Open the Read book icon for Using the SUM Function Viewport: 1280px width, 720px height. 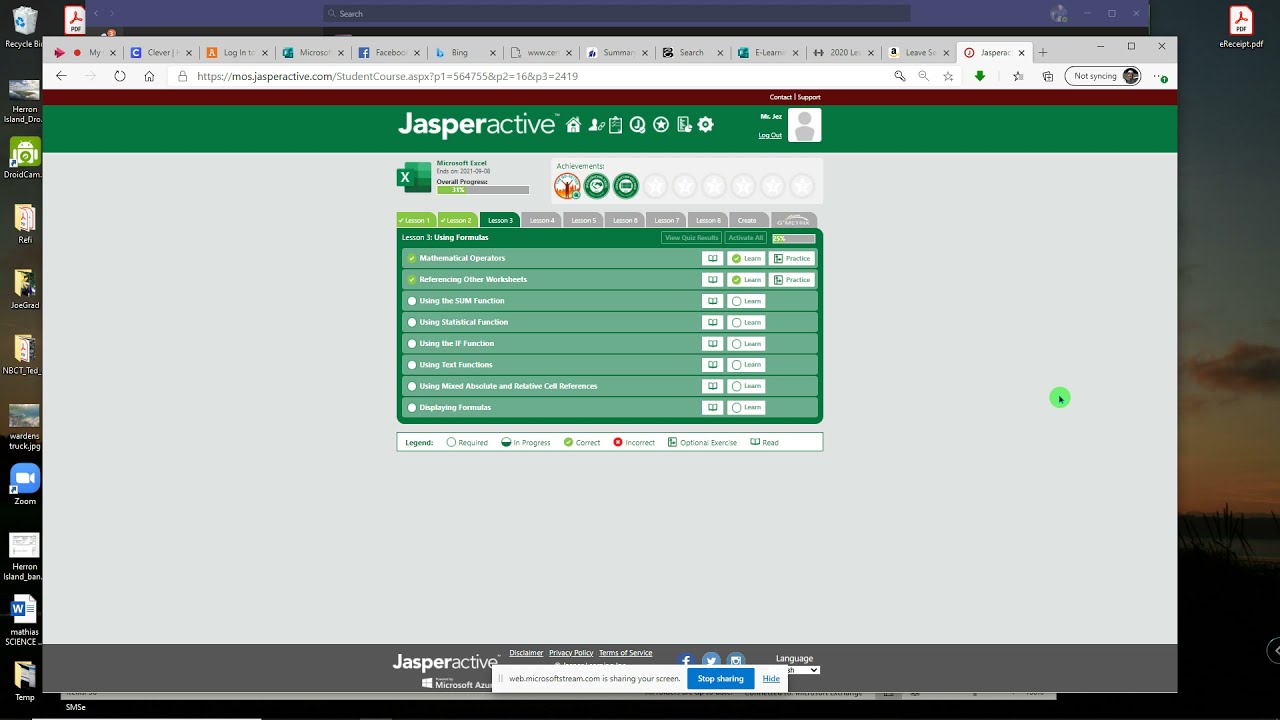[712, 301]
